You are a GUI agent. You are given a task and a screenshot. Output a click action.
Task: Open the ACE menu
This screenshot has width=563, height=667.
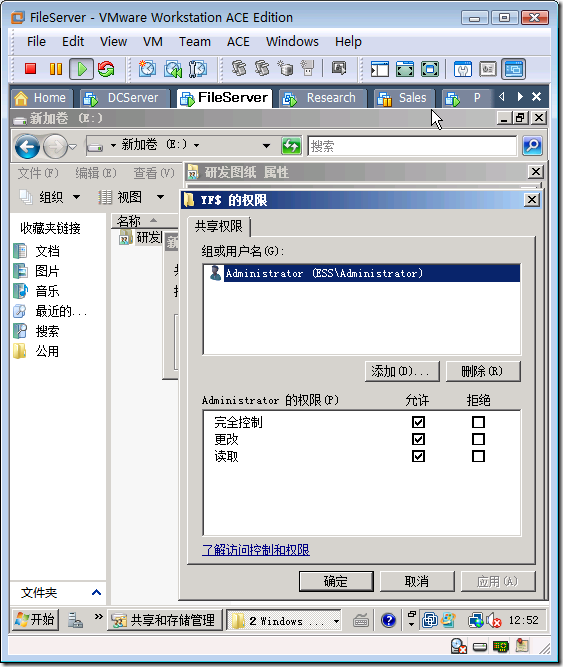click(x=238, y=41)
